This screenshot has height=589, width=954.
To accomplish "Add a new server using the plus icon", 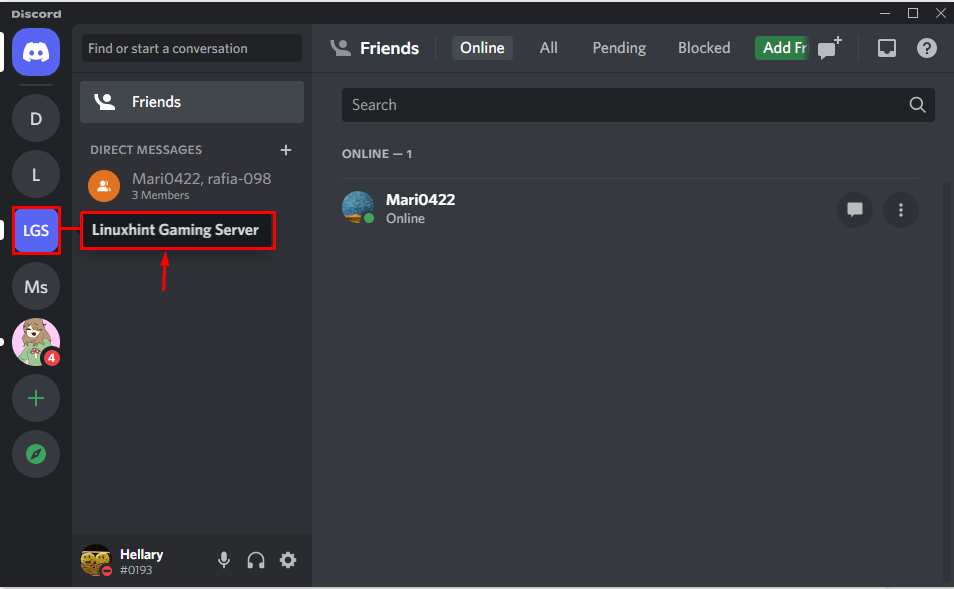I will click(x=36, y=398).
